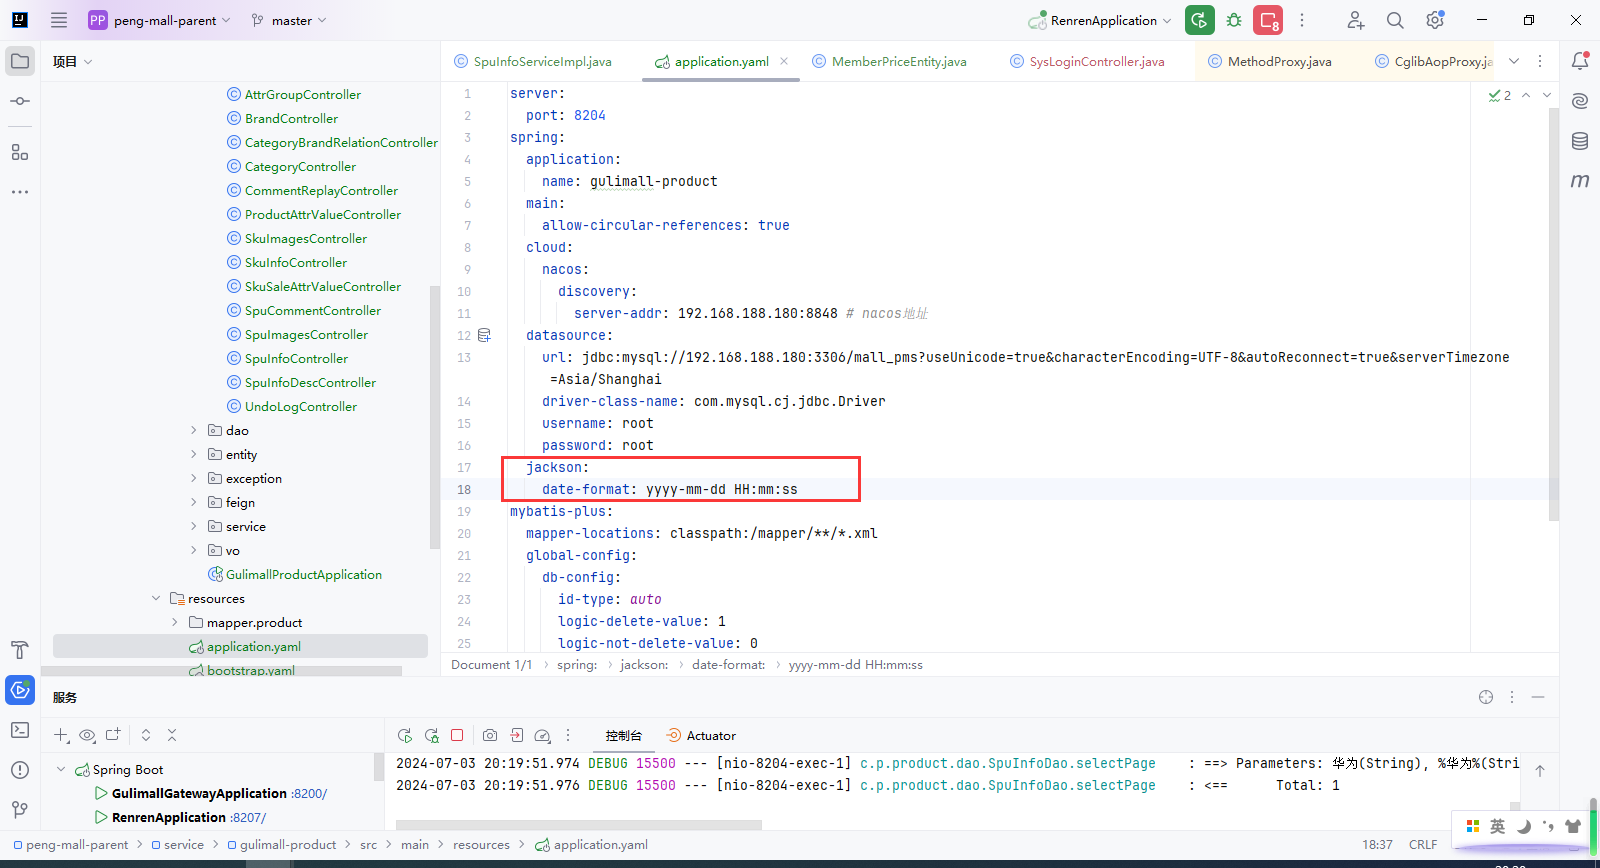Open Search Everywhere magnifier

pos(1395,20)
